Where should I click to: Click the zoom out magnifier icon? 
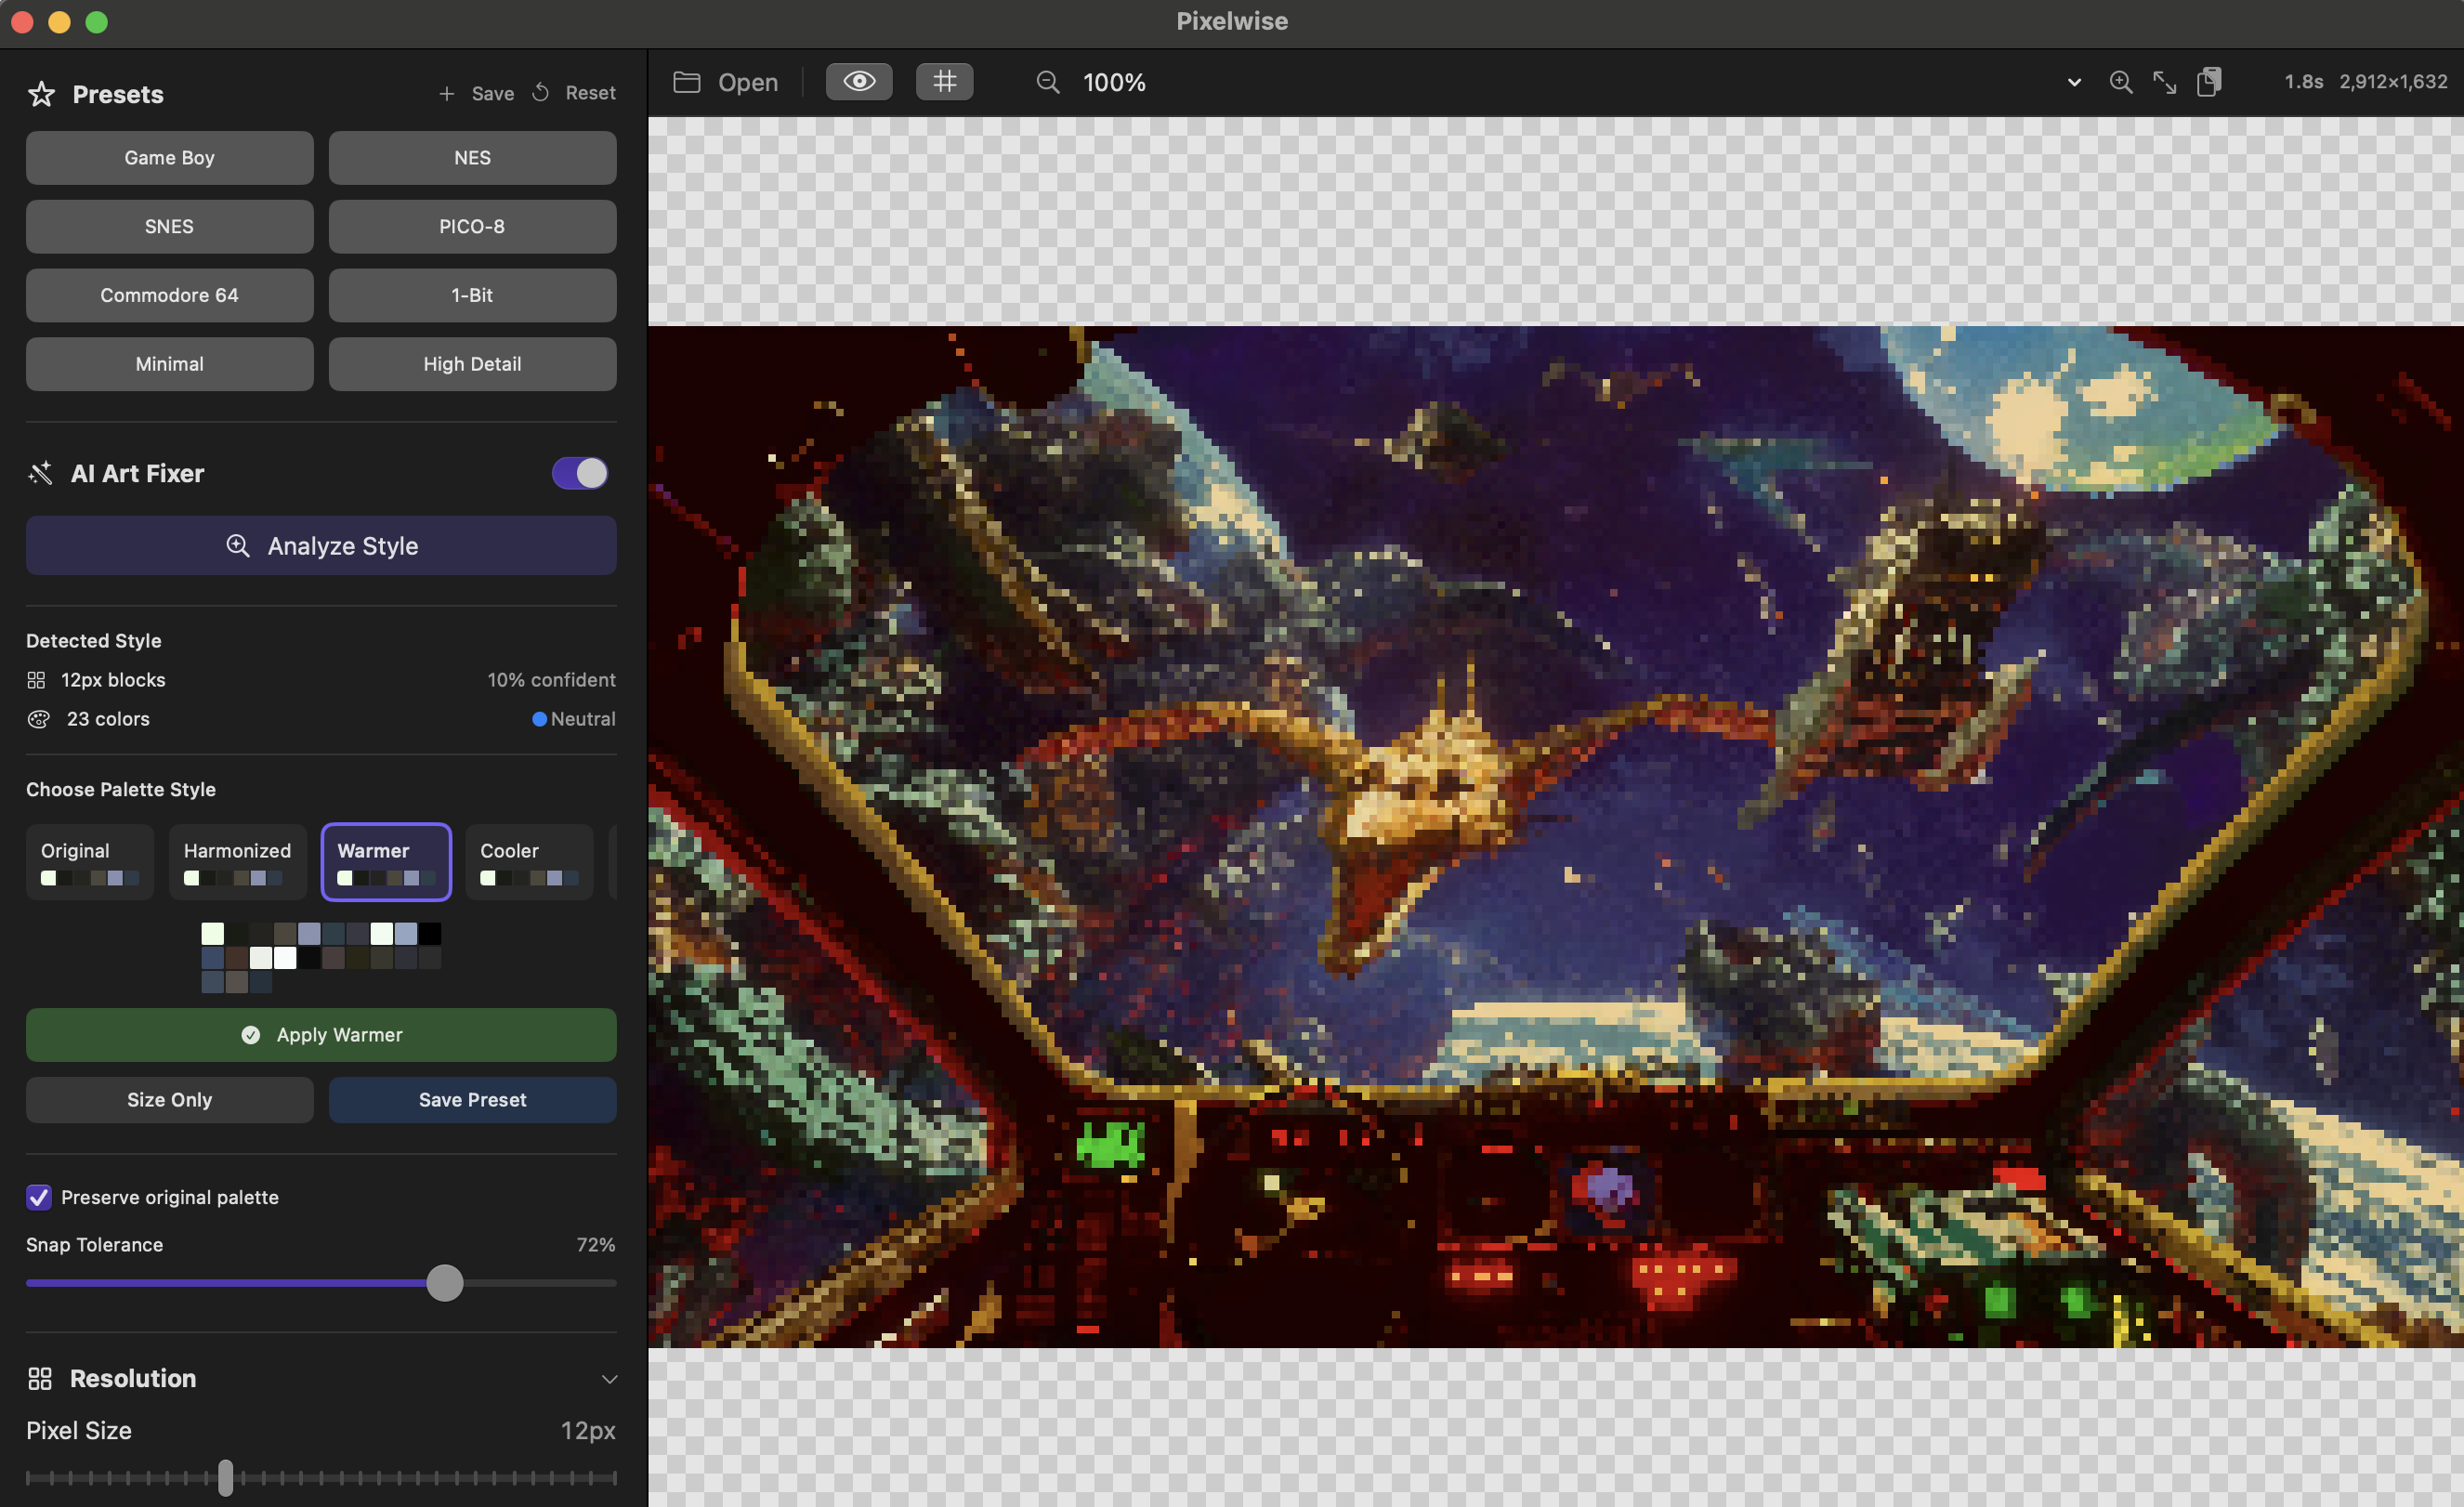(1047, 82)
